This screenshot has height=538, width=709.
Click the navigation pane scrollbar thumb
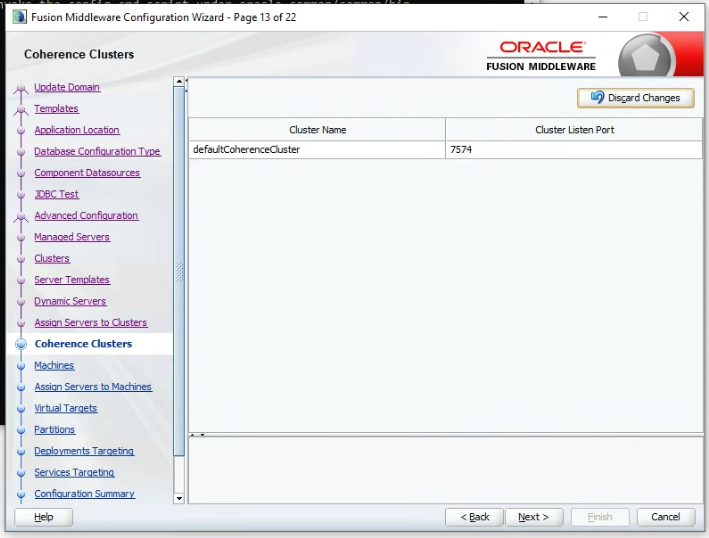(179, 271)
